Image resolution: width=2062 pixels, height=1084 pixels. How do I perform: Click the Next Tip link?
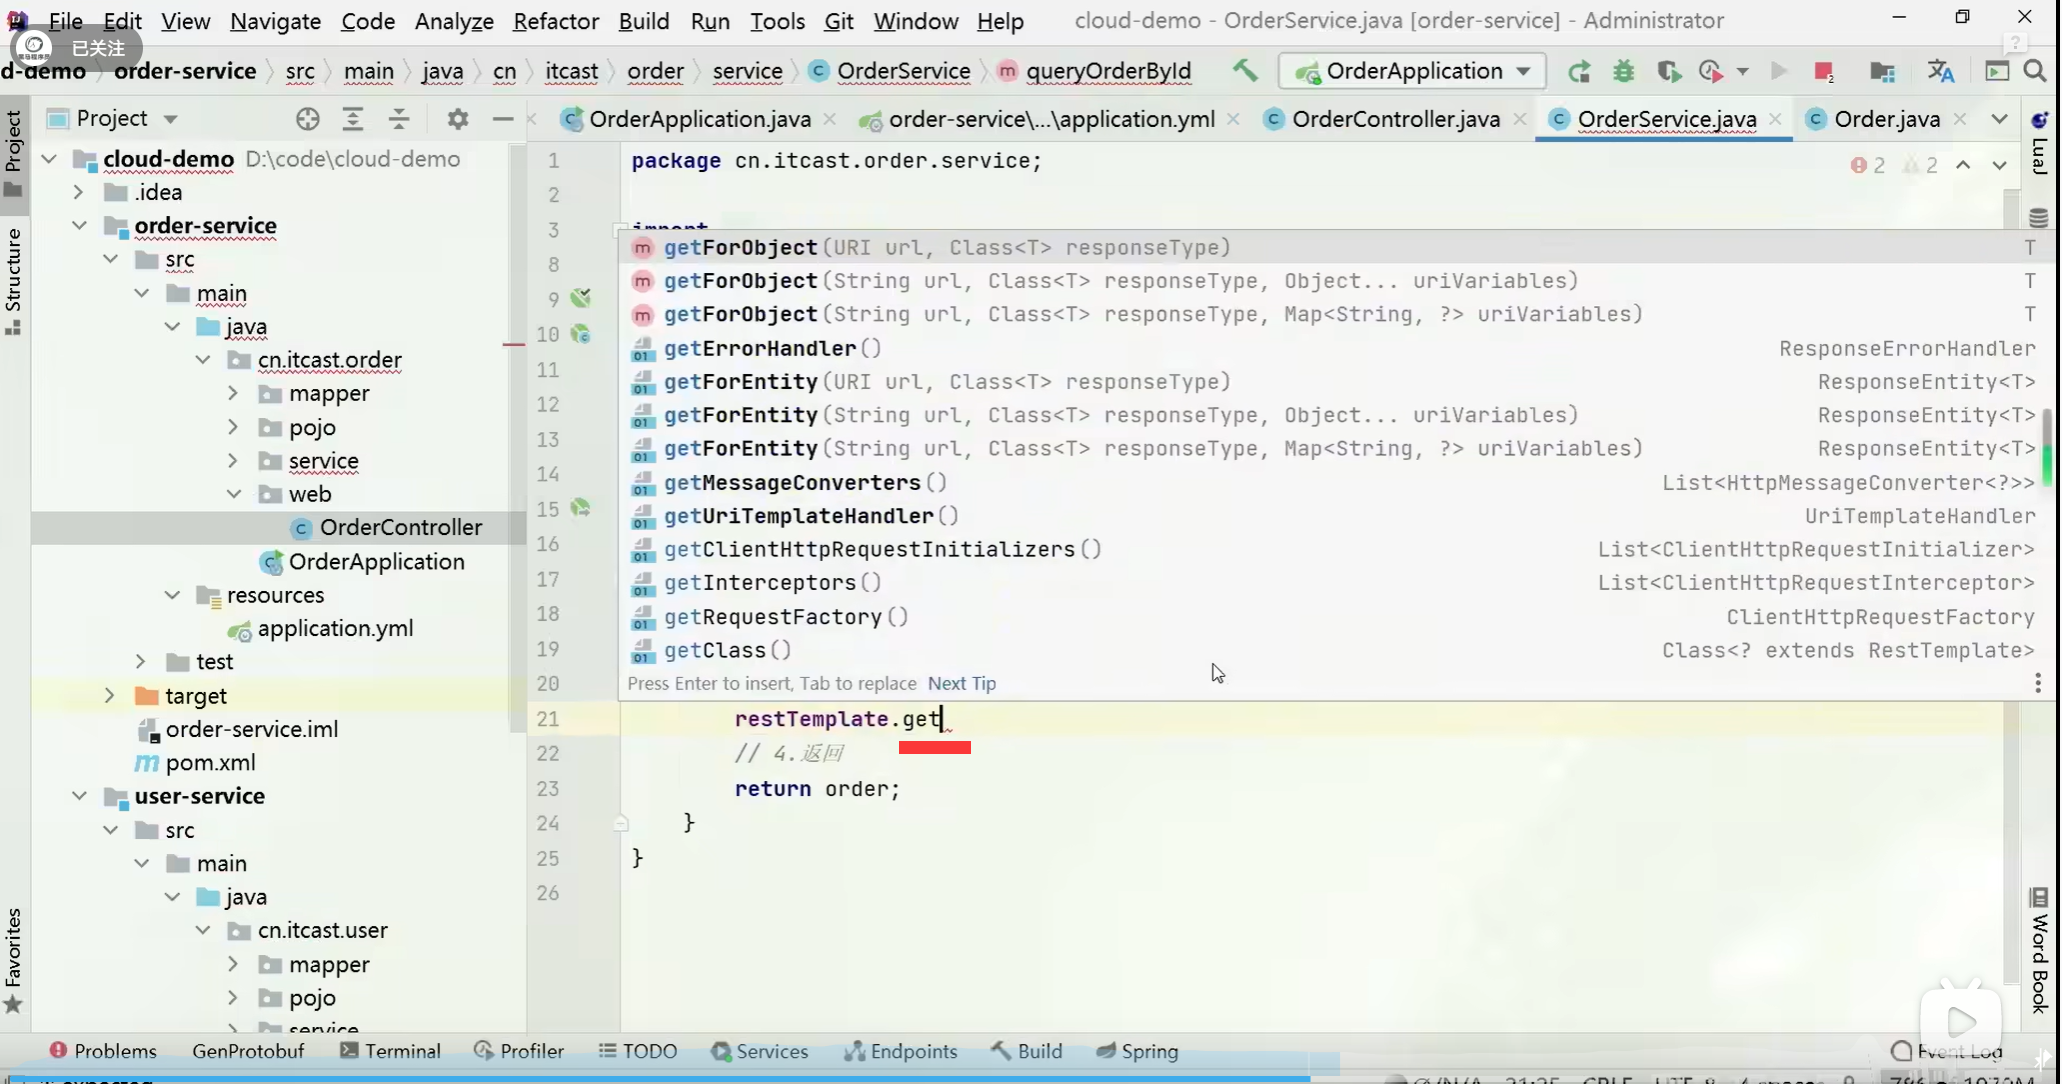[961, 683]
